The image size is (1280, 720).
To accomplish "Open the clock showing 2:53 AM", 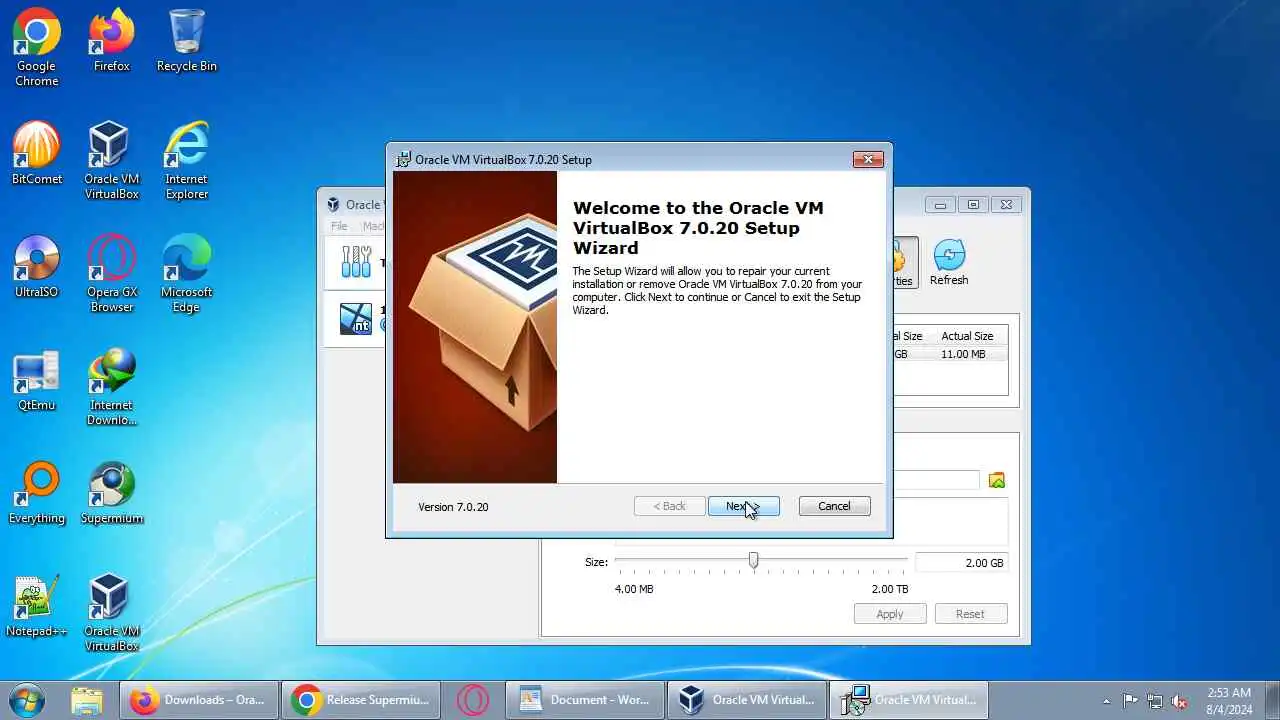I will pyautogui.click(x=1228, y=700).
